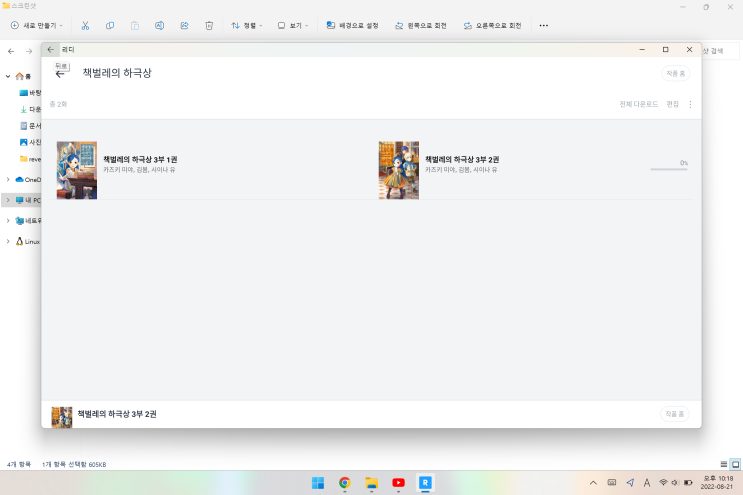Open the 보기 view dropdown

tap(292, 26)
